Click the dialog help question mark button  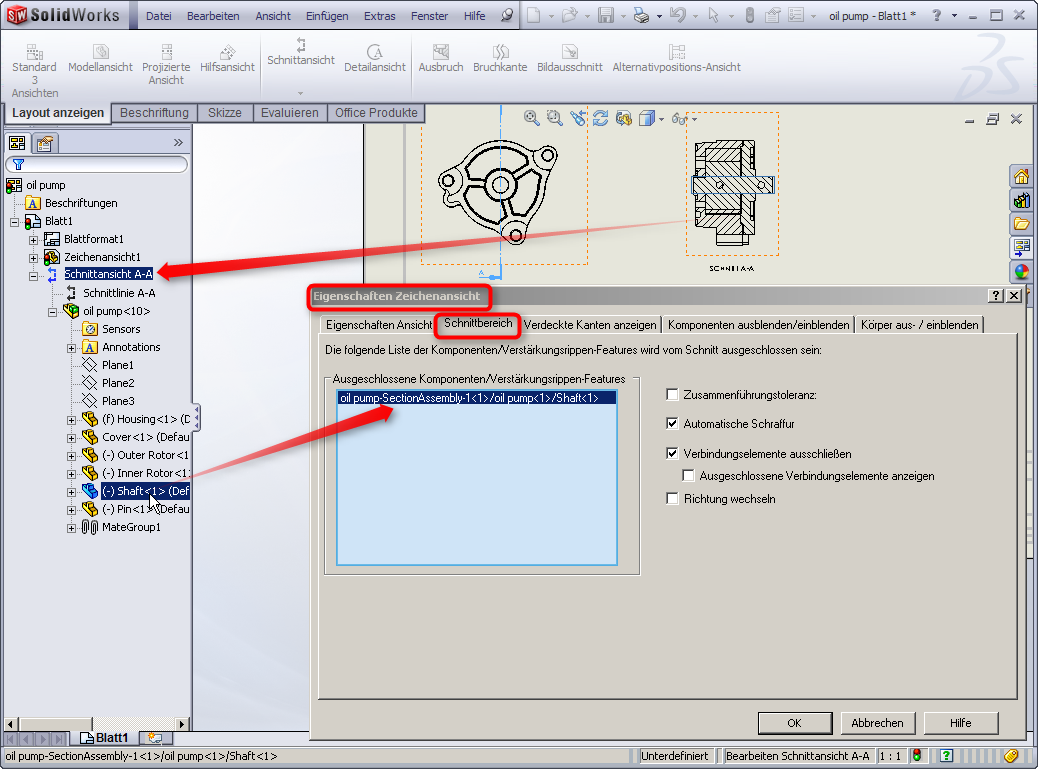995,296
